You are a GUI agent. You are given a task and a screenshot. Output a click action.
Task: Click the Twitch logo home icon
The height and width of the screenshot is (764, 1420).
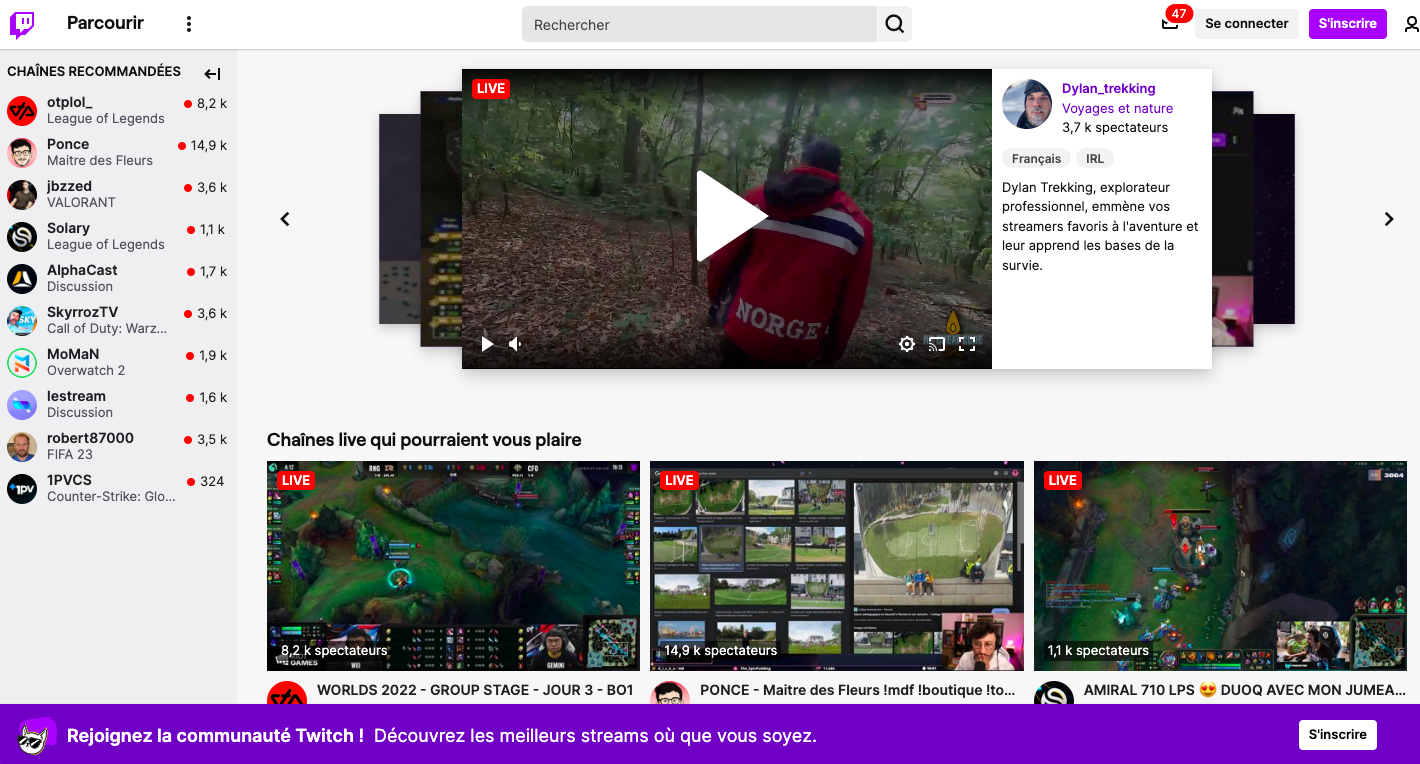(22, 24)
